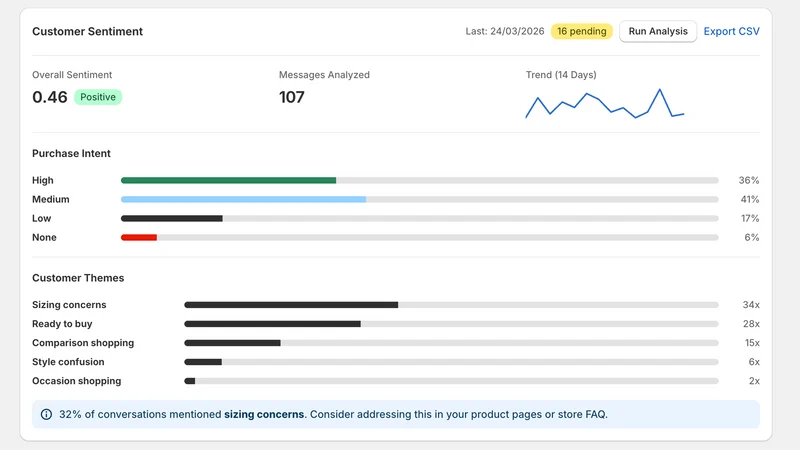
Task: Click the Customer Sentiment heading
Action: click(x=87, y=31)
